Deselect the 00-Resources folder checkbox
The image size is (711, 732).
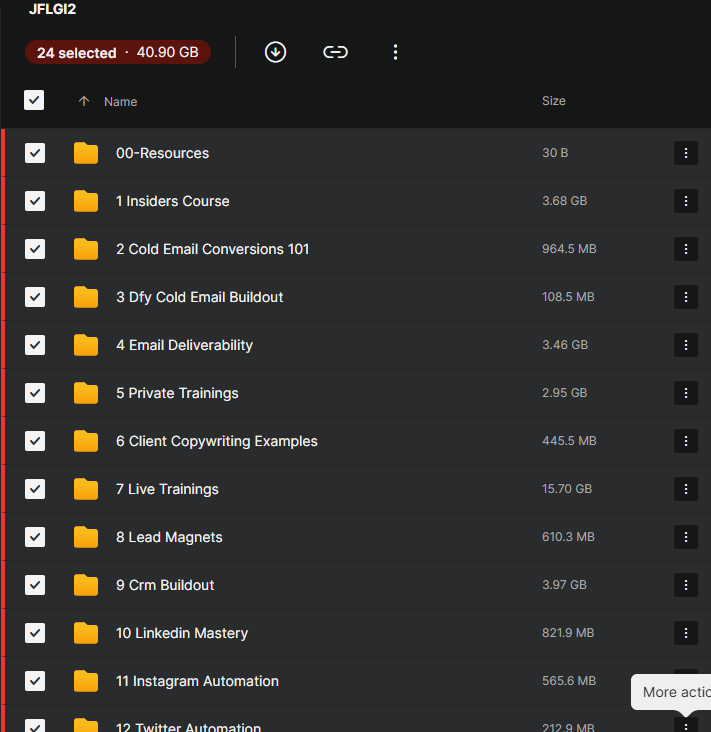pos(35,153)
